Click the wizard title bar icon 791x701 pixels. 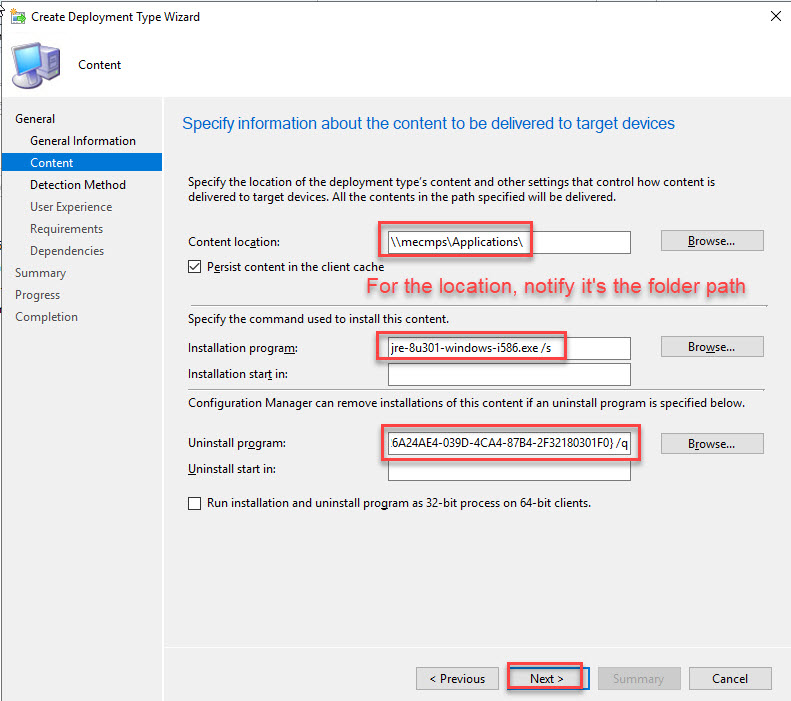(x=18, y=17)
